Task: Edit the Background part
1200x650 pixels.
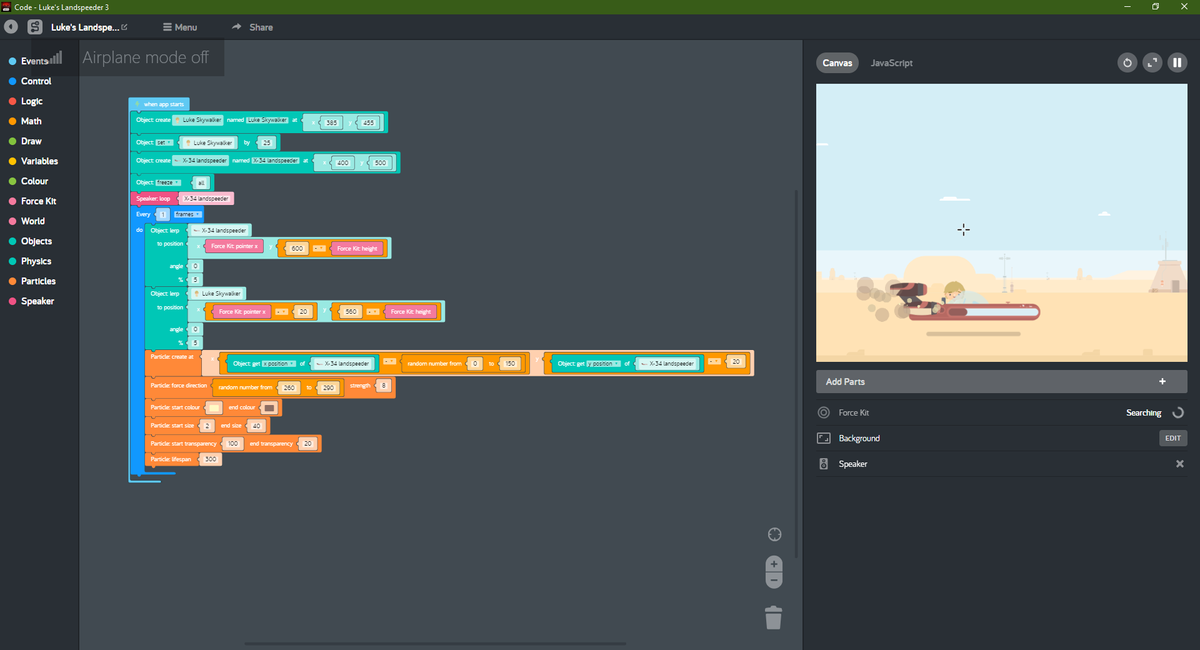Action: click(1173, 438)
